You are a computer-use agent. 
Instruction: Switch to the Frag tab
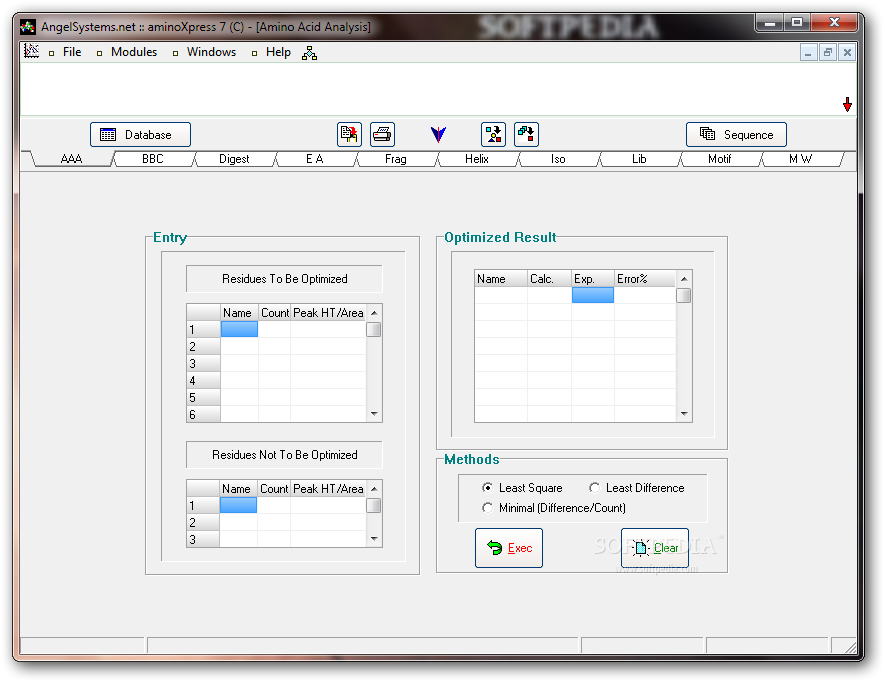coord(396,159)
